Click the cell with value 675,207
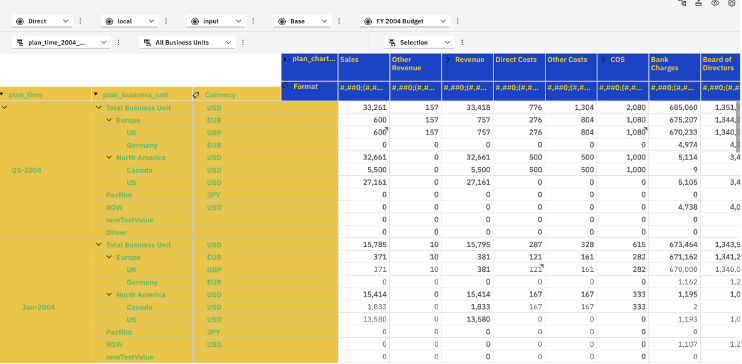This screenshot has width=742, height=364. [675, 120]
